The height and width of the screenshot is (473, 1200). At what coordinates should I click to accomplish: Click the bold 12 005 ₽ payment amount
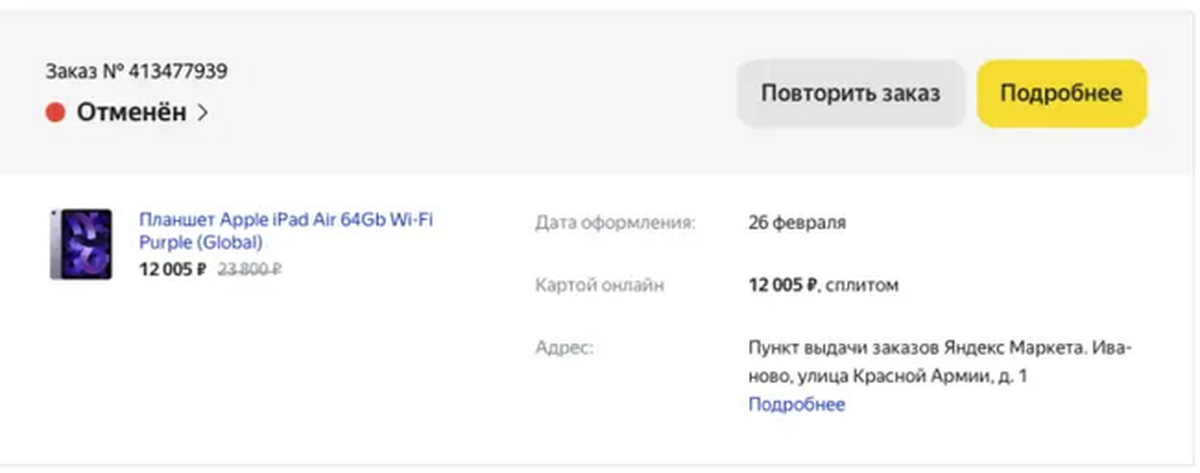(783, 286)
